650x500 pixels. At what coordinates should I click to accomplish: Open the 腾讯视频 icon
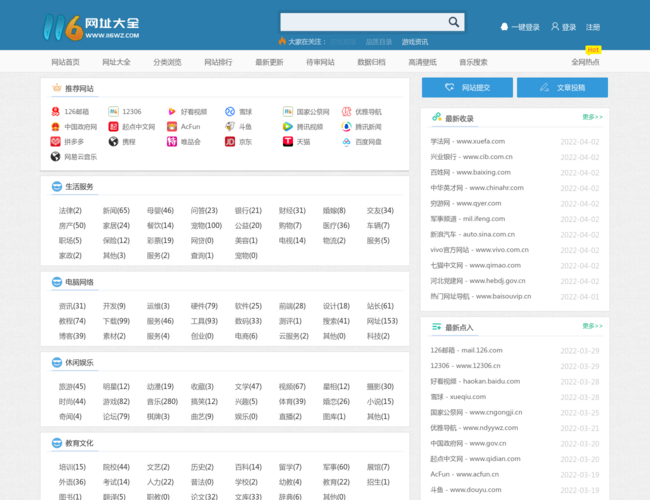[x=288, y=127]
